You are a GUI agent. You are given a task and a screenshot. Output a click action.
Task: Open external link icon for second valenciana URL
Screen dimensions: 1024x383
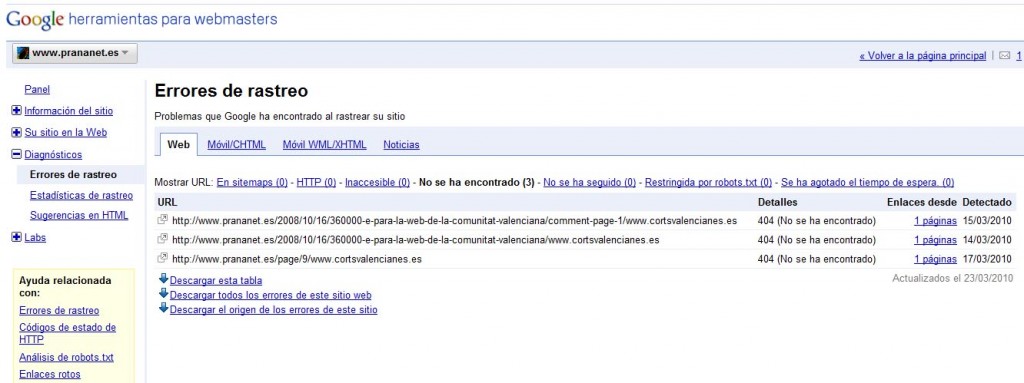(x=163, y=239)
